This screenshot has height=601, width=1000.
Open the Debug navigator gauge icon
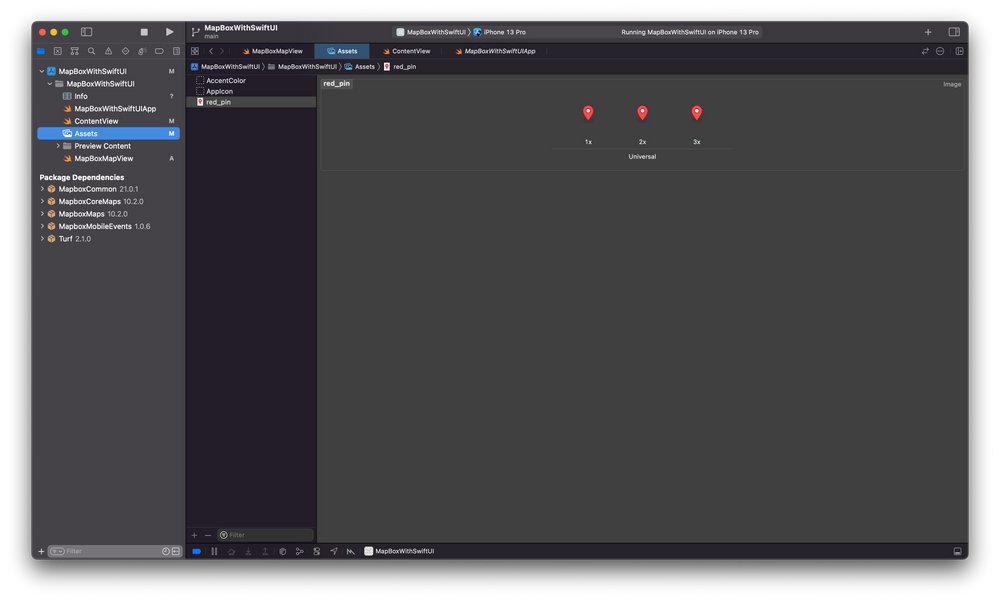(141, 51)
